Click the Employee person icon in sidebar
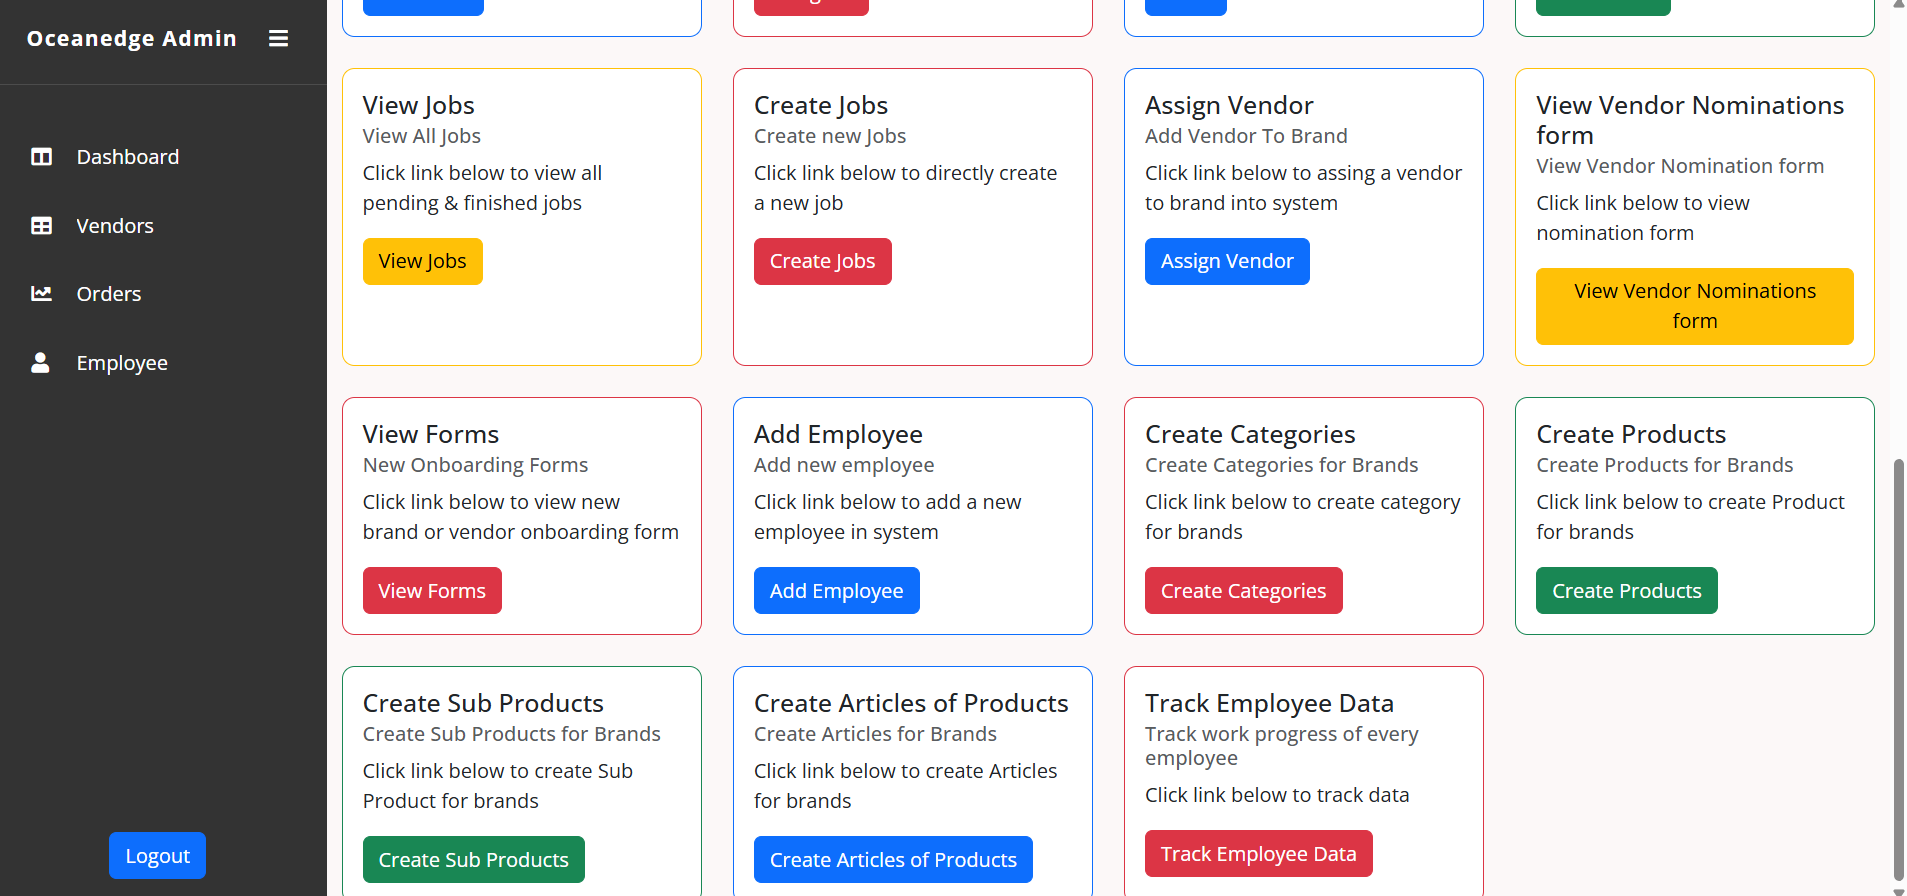Image resolution: width=1907 pixels, height=896 pixels. [40, 363]
